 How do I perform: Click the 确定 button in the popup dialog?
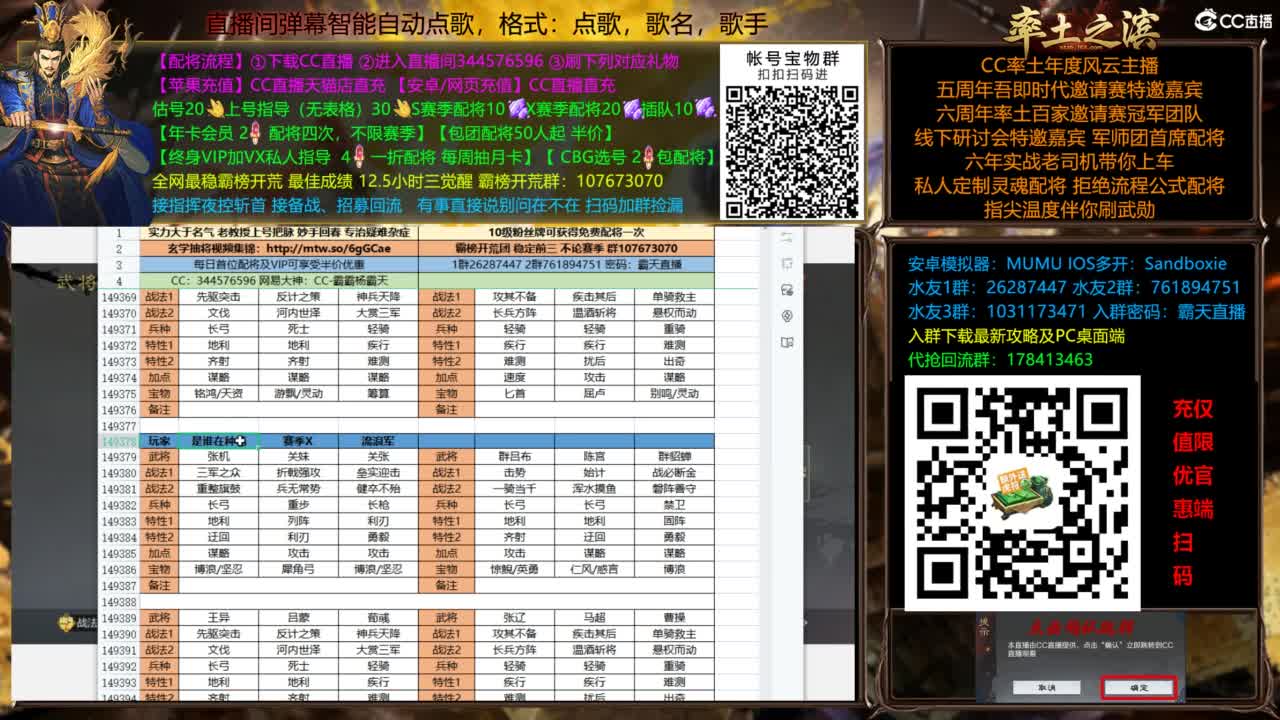(1138, 688)
